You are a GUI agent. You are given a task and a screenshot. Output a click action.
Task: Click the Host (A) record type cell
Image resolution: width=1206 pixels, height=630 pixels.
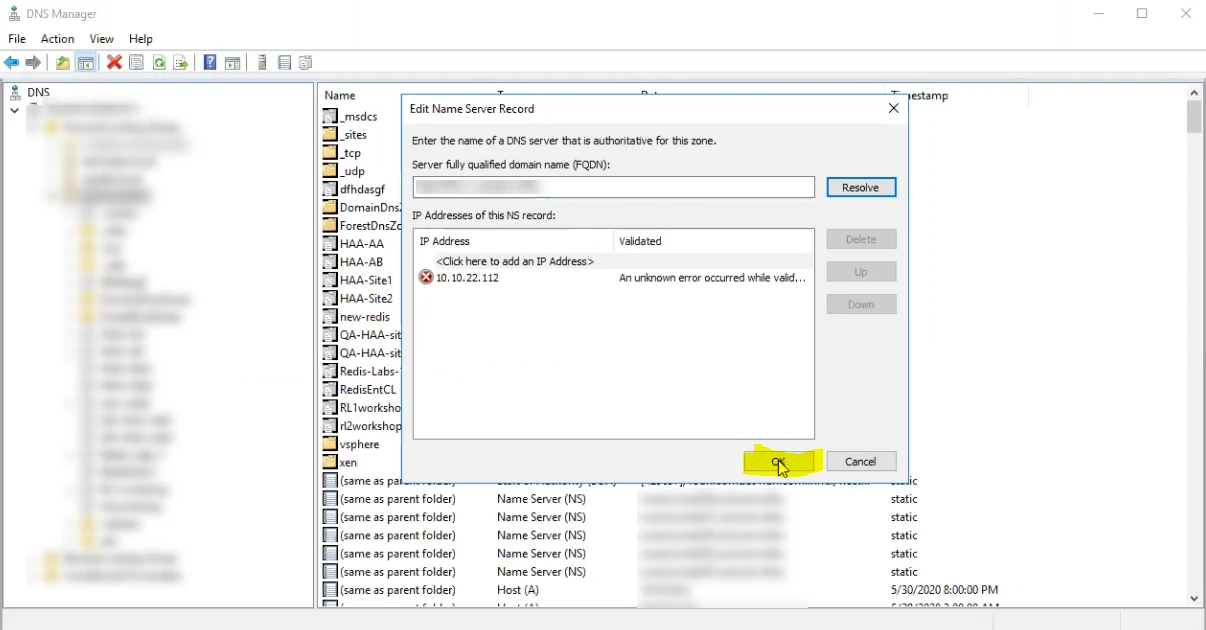518,590
